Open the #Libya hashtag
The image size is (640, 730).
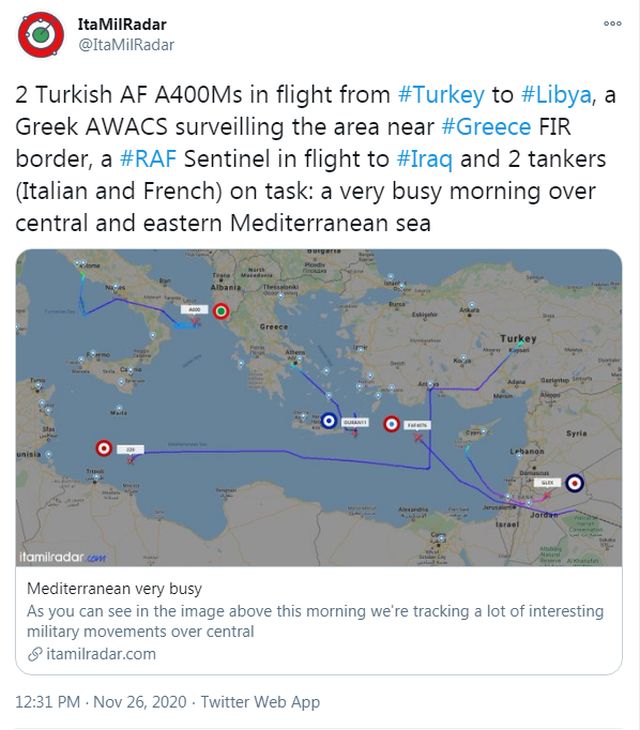556,96
